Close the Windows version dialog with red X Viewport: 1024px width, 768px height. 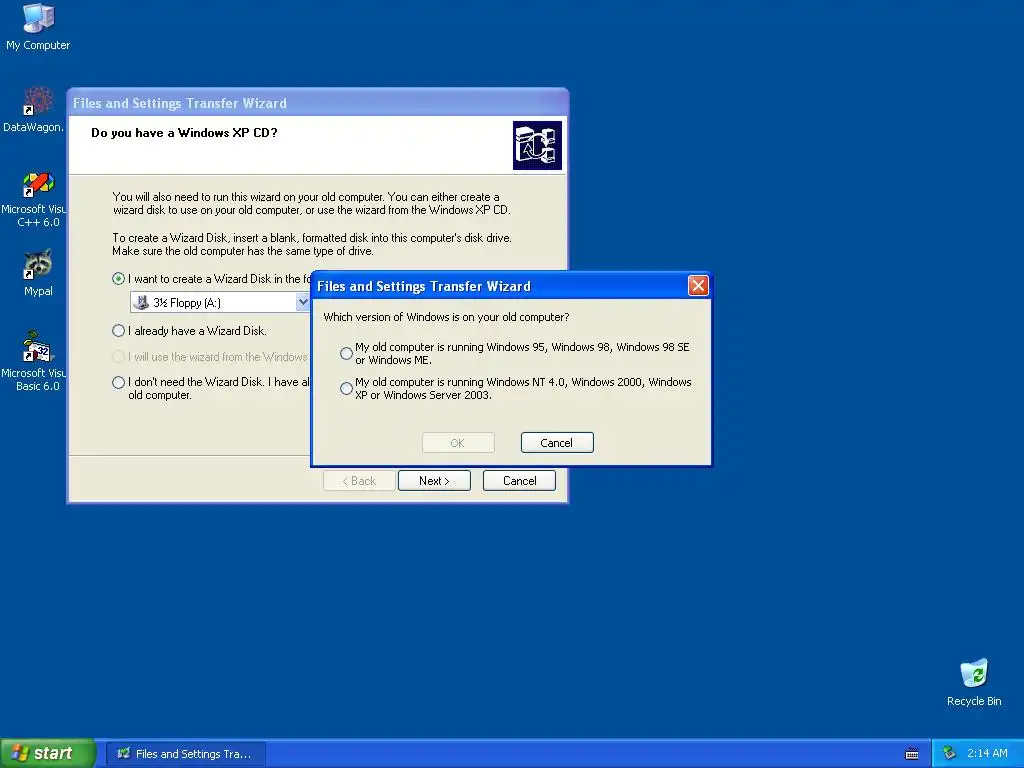click(x=698, y=285)
